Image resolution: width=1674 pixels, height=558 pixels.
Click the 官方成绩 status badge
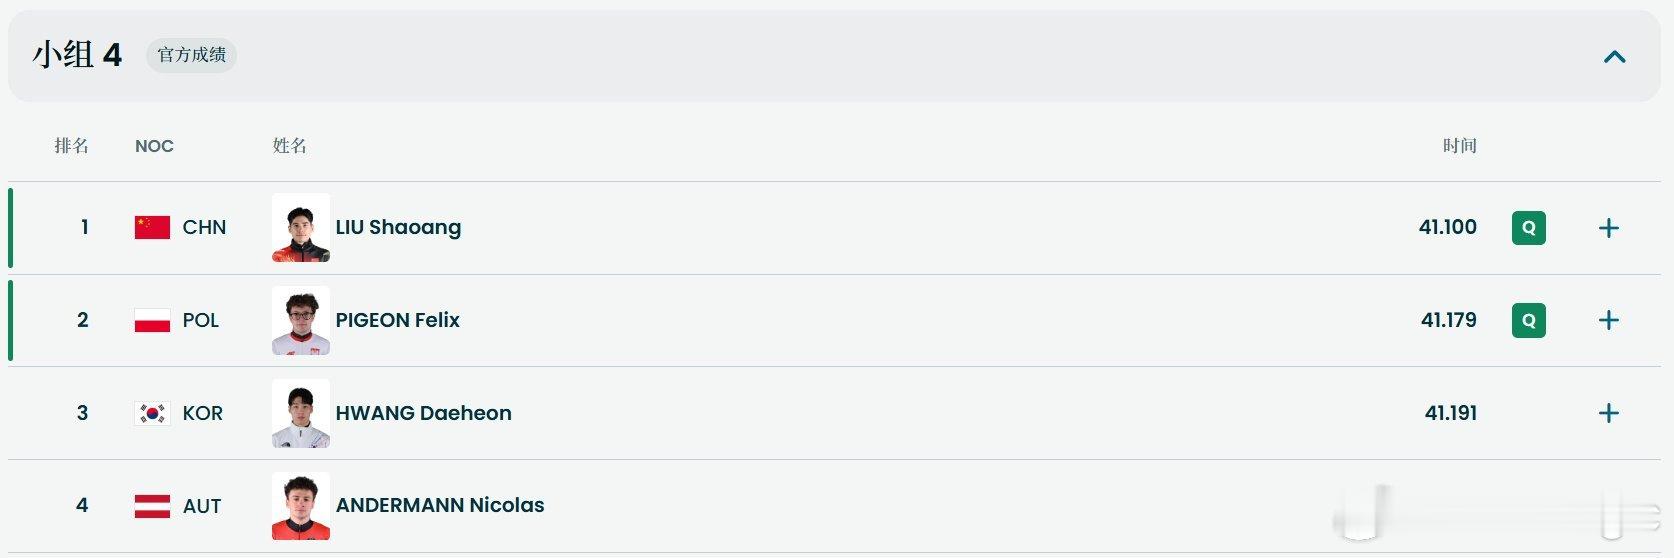pyautogui.click(x=192, y=55)
